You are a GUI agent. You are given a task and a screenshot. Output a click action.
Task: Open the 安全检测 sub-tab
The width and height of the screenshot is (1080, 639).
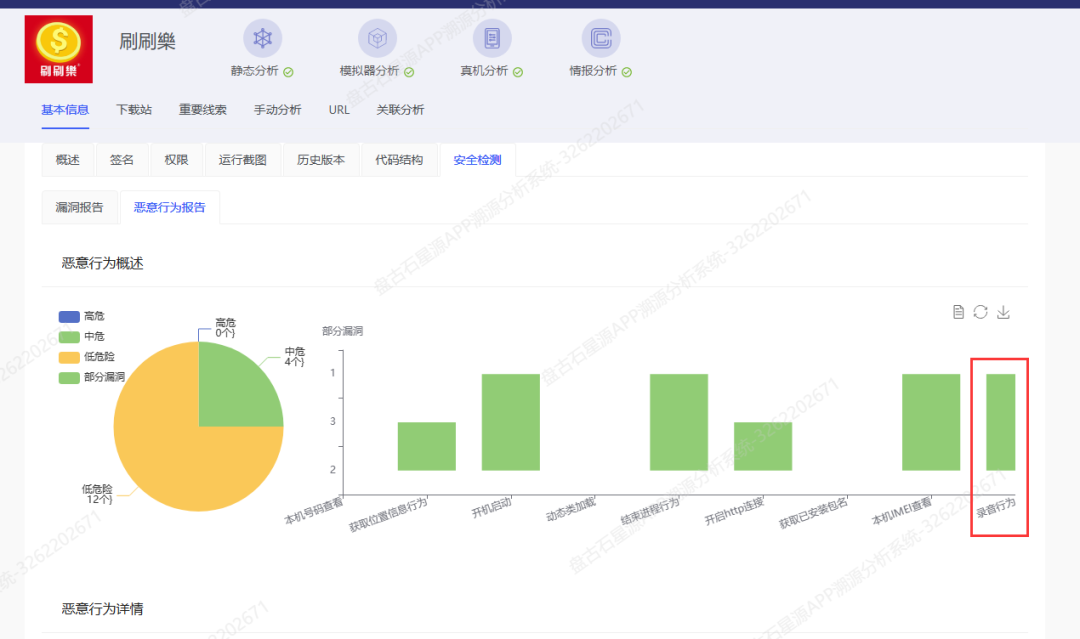pos(477,160)
